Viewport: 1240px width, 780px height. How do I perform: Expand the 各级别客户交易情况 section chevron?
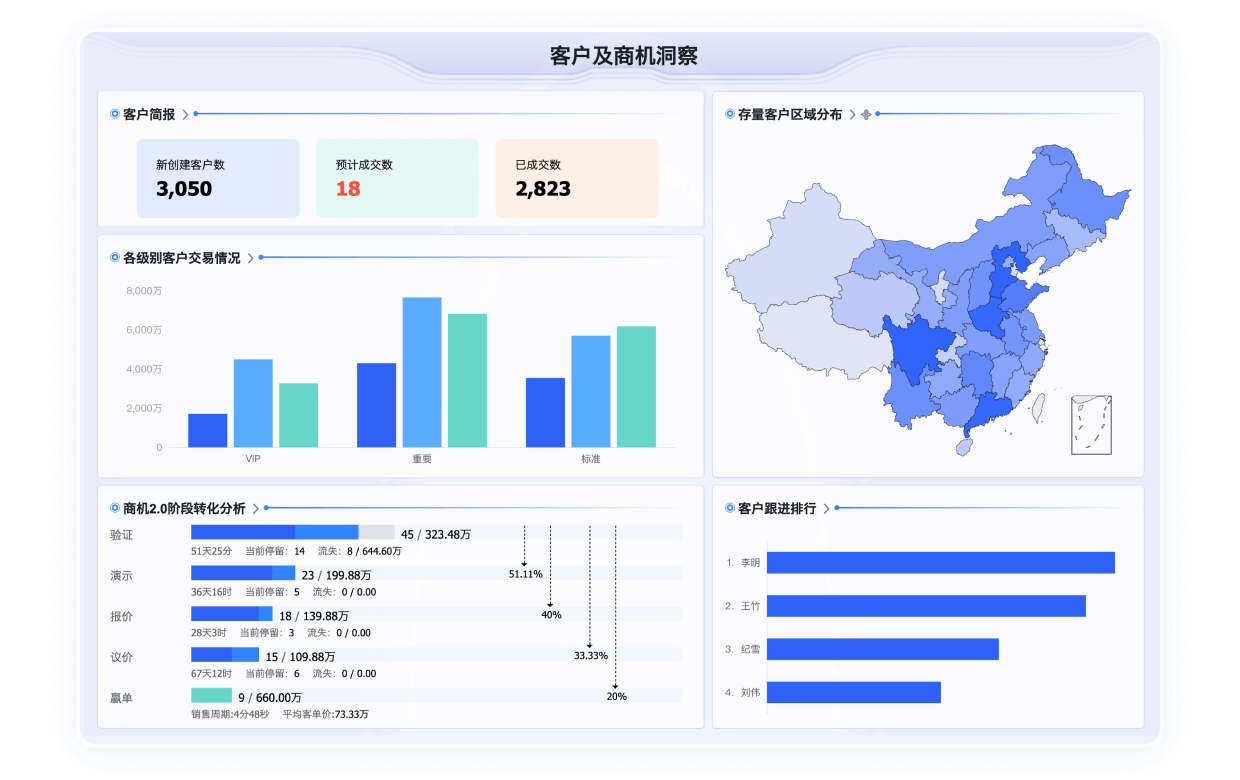click(x=252, y=256)
